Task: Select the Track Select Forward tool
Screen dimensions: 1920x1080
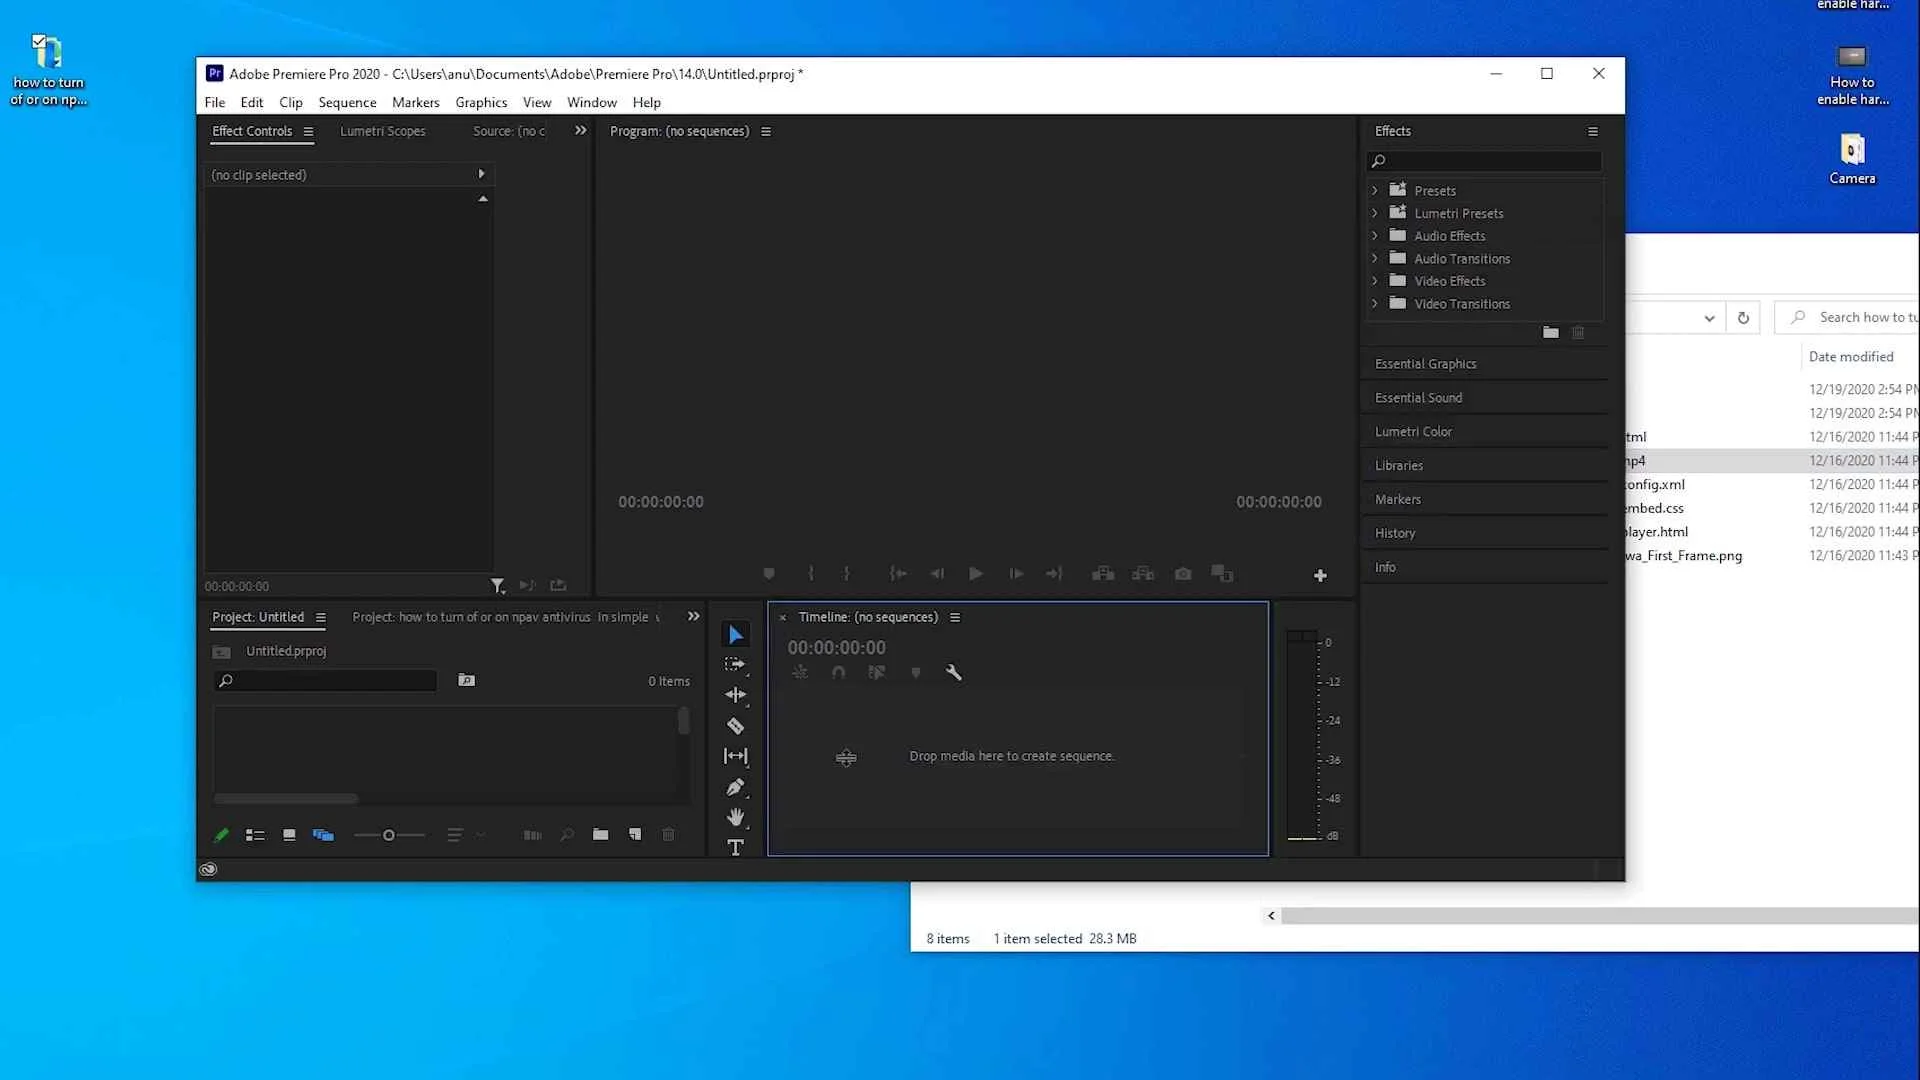Action: pos(735,664)
